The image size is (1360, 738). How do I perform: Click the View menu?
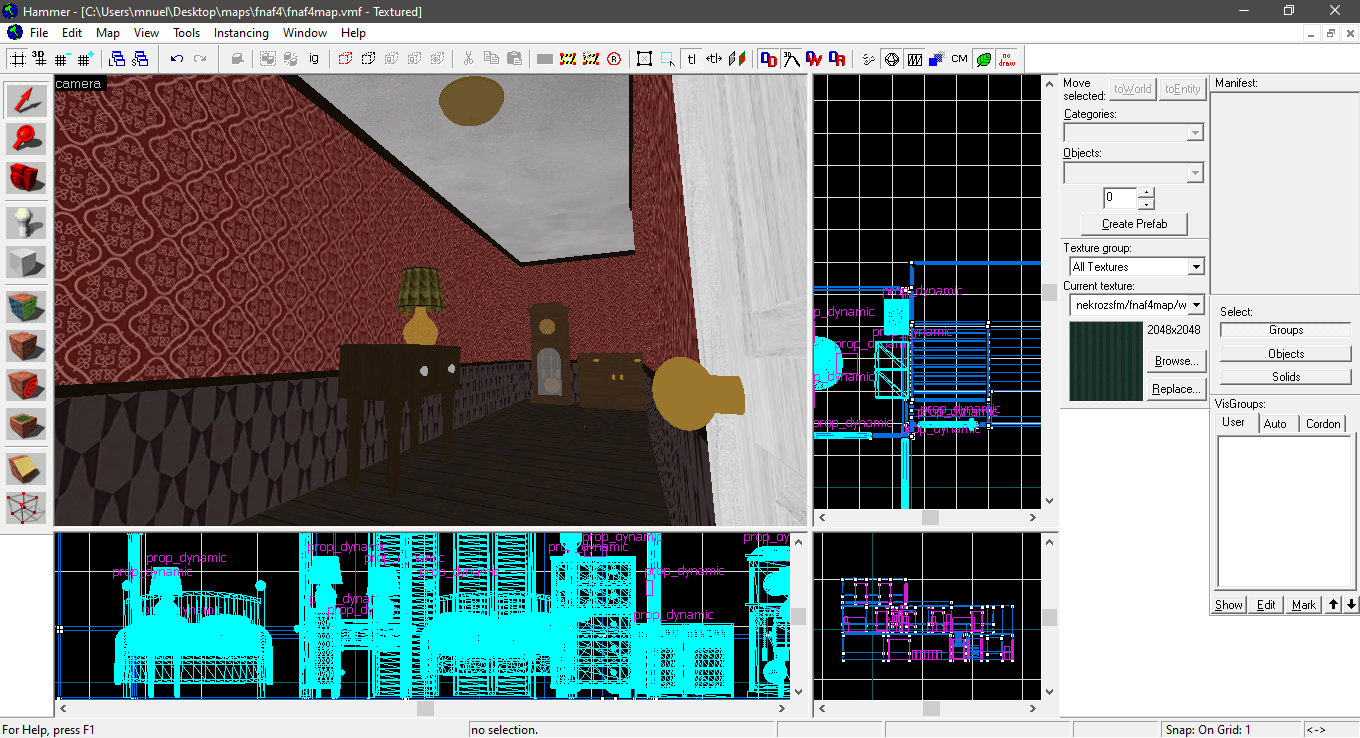(x=146, y=33)
